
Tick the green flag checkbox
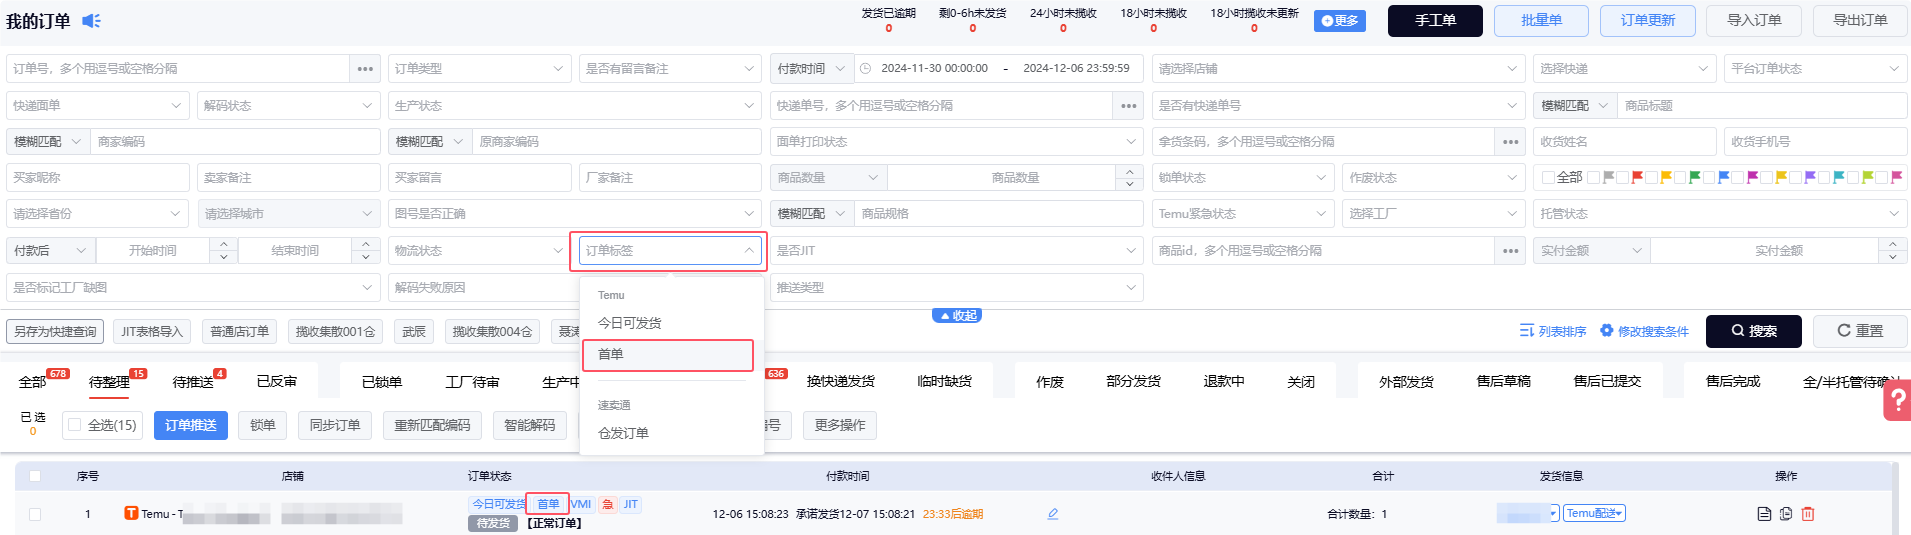coord(1680,177)
